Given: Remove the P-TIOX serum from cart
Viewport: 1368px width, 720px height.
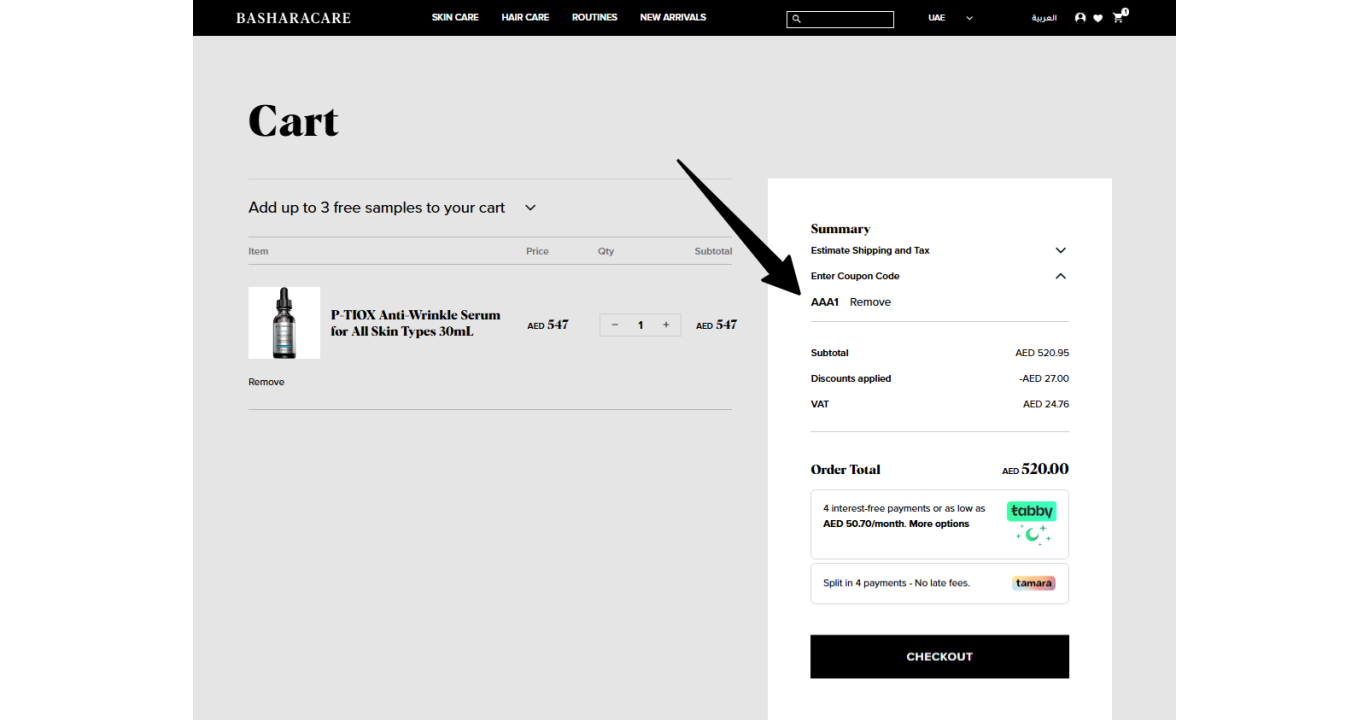Looking at the screenshot, I should point(266,382).
